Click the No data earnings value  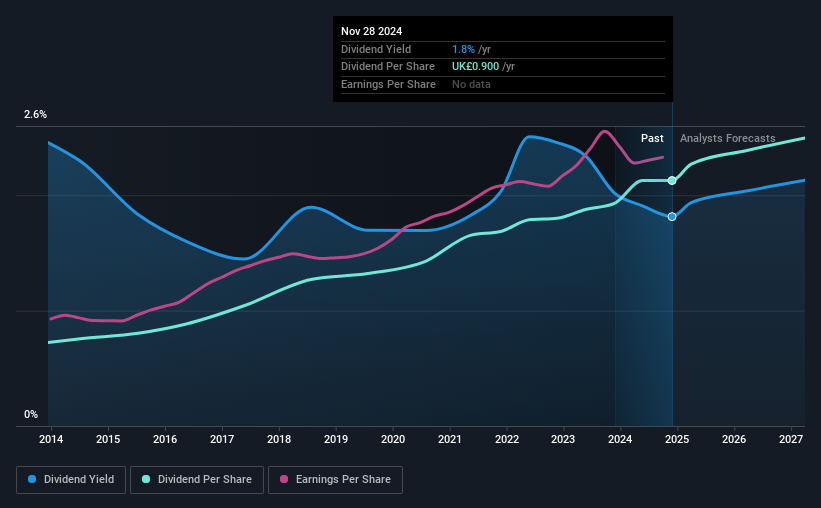pos(471,84)
